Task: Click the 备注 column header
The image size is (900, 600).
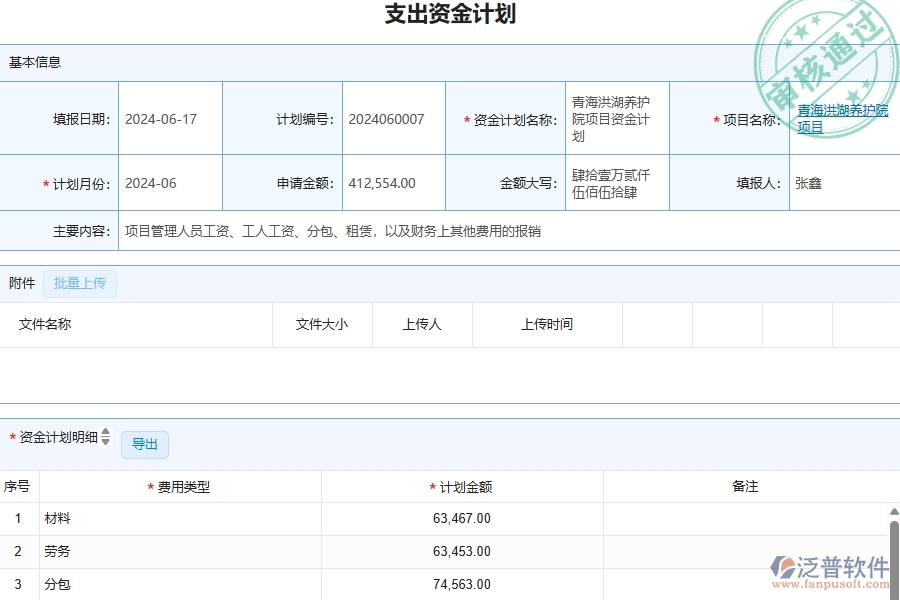Action: click(x=745, y=486)
